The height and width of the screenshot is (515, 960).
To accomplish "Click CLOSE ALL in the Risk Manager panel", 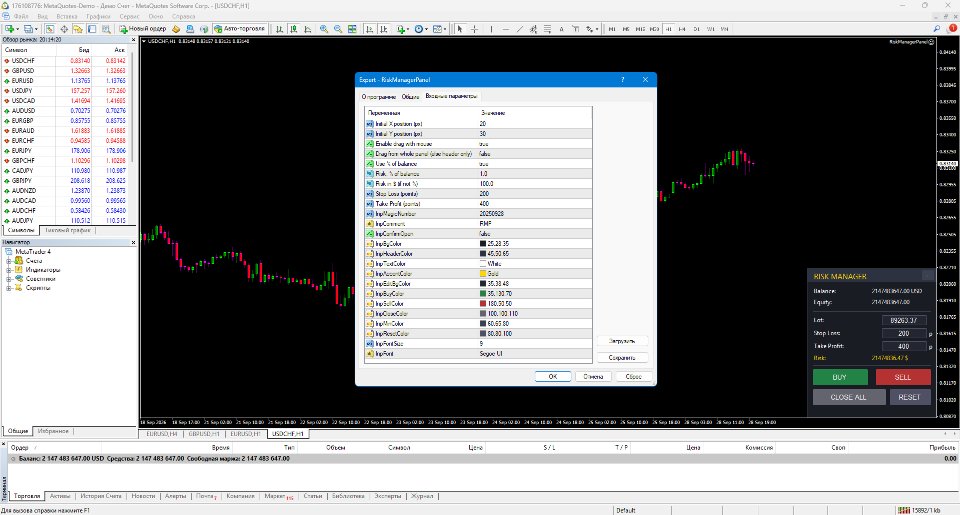I will tap(849, 397).
